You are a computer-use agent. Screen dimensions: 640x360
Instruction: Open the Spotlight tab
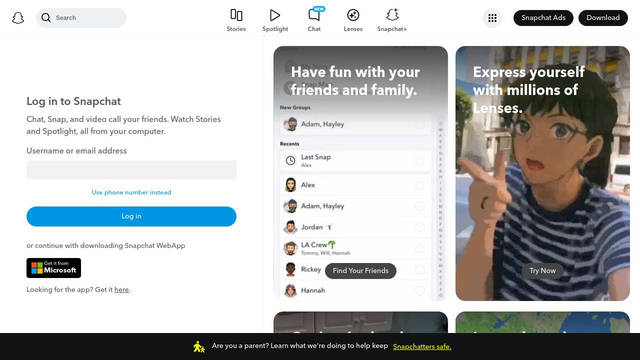point(275,20)
